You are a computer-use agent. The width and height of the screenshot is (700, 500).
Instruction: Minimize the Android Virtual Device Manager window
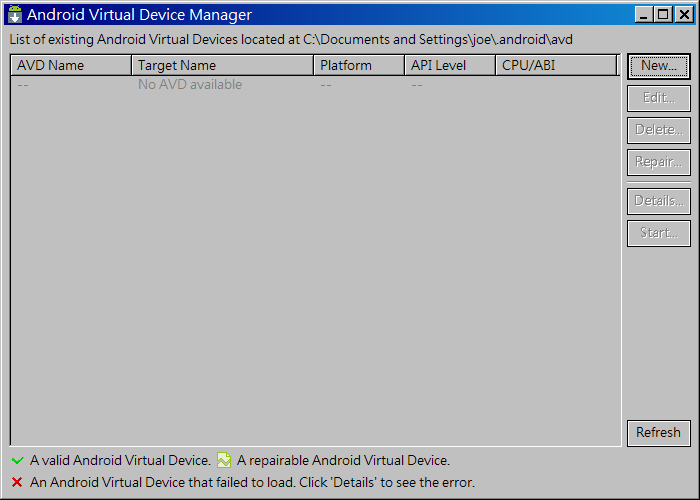(643, 15)
